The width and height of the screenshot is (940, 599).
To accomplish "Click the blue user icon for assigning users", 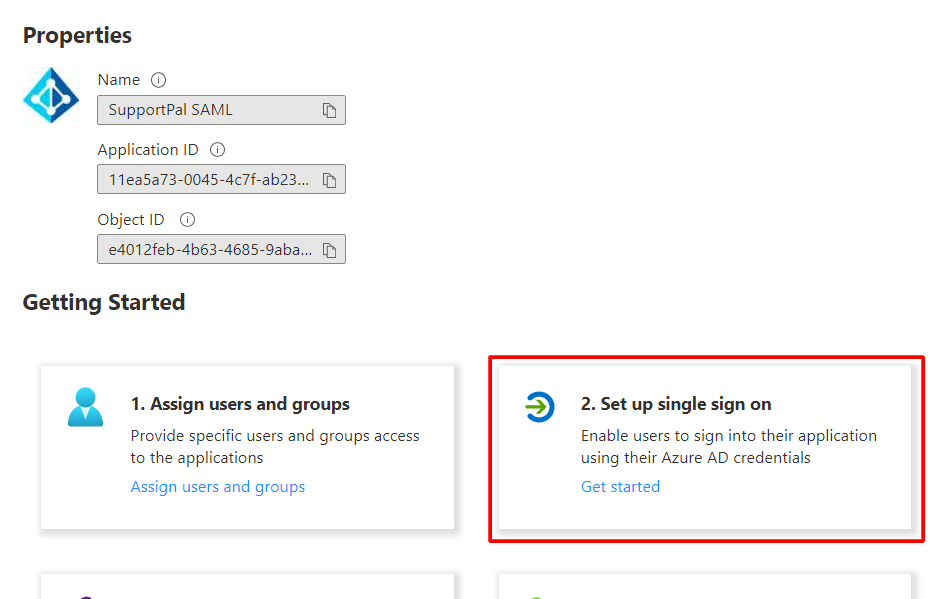I will [x=86, y=407].
